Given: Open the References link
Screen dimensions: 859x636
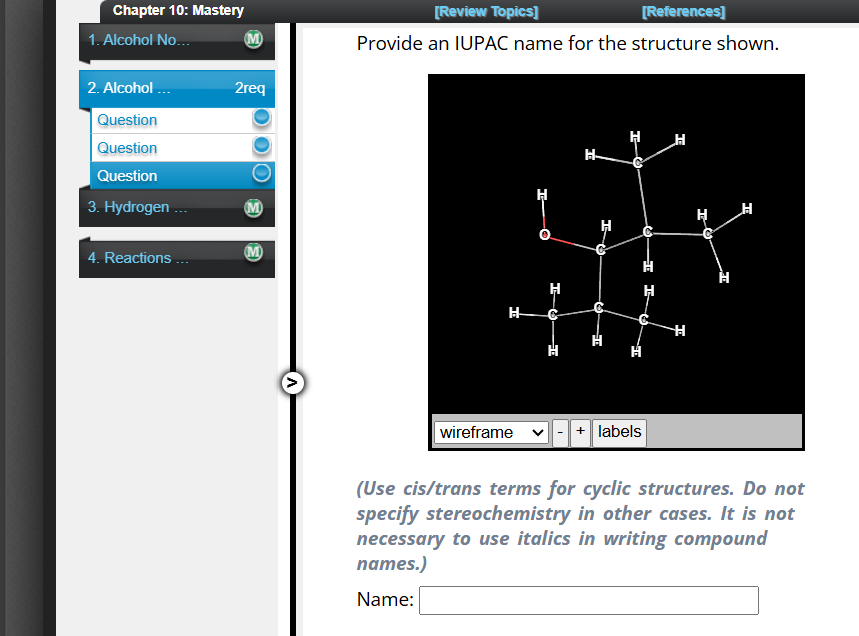Looking at the screenshot, I should coord(683,11).
